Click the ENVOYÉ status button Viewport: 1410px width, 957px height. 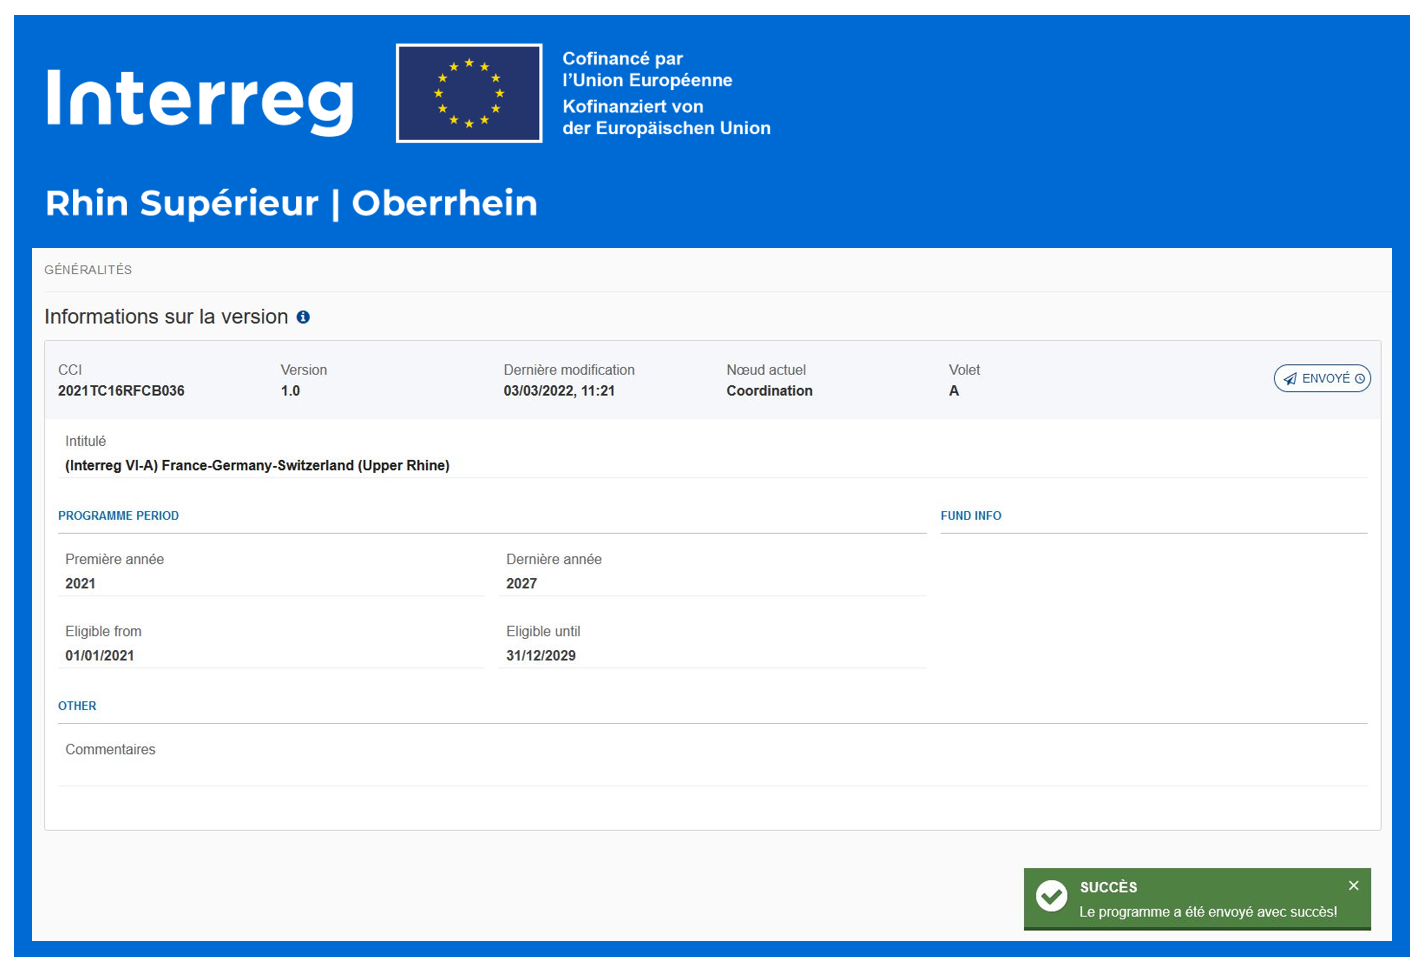coord(1322,378)
